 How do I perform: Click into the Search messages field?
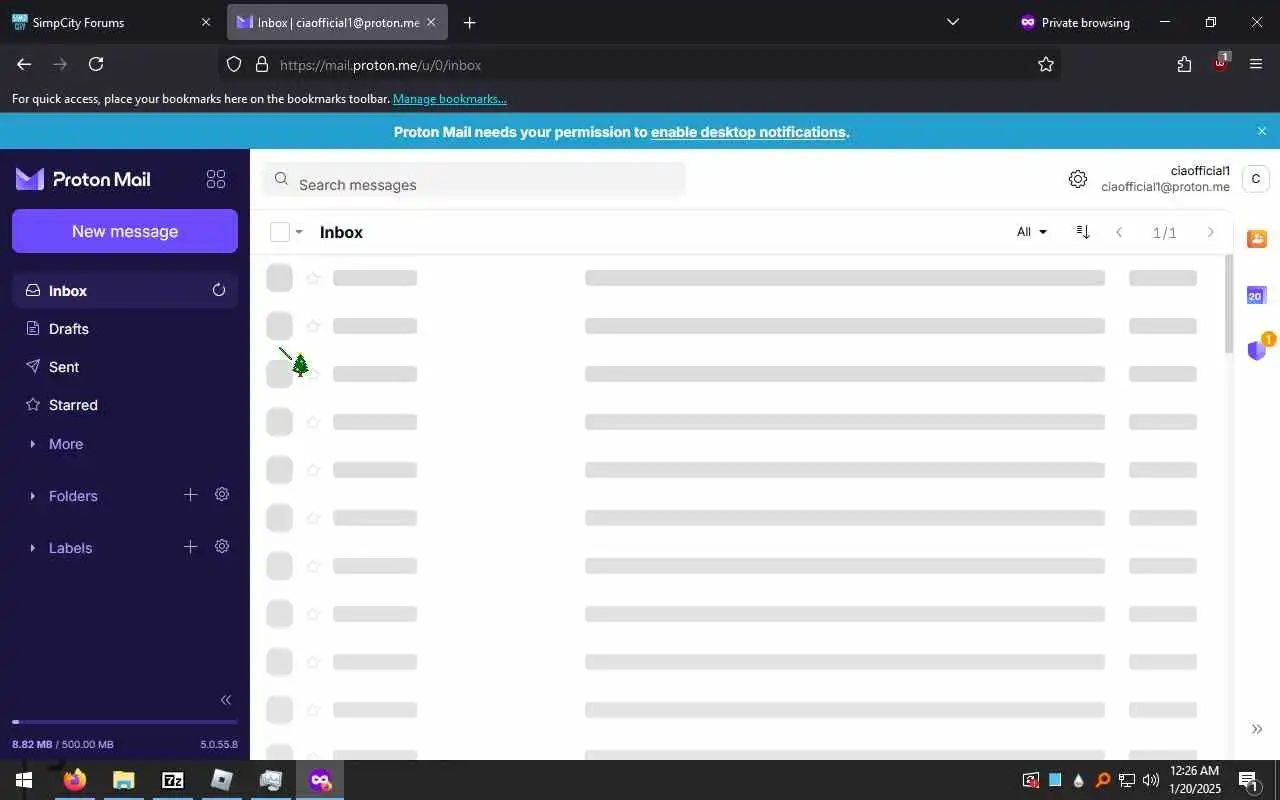[x=474, y=180]
